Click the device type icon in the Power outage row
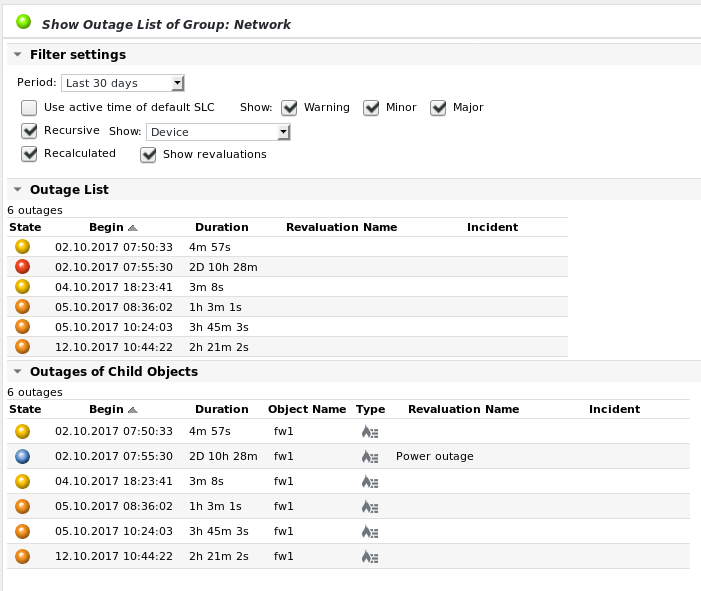The width and height of the screenshot is (701, 591). coord(370,457)
